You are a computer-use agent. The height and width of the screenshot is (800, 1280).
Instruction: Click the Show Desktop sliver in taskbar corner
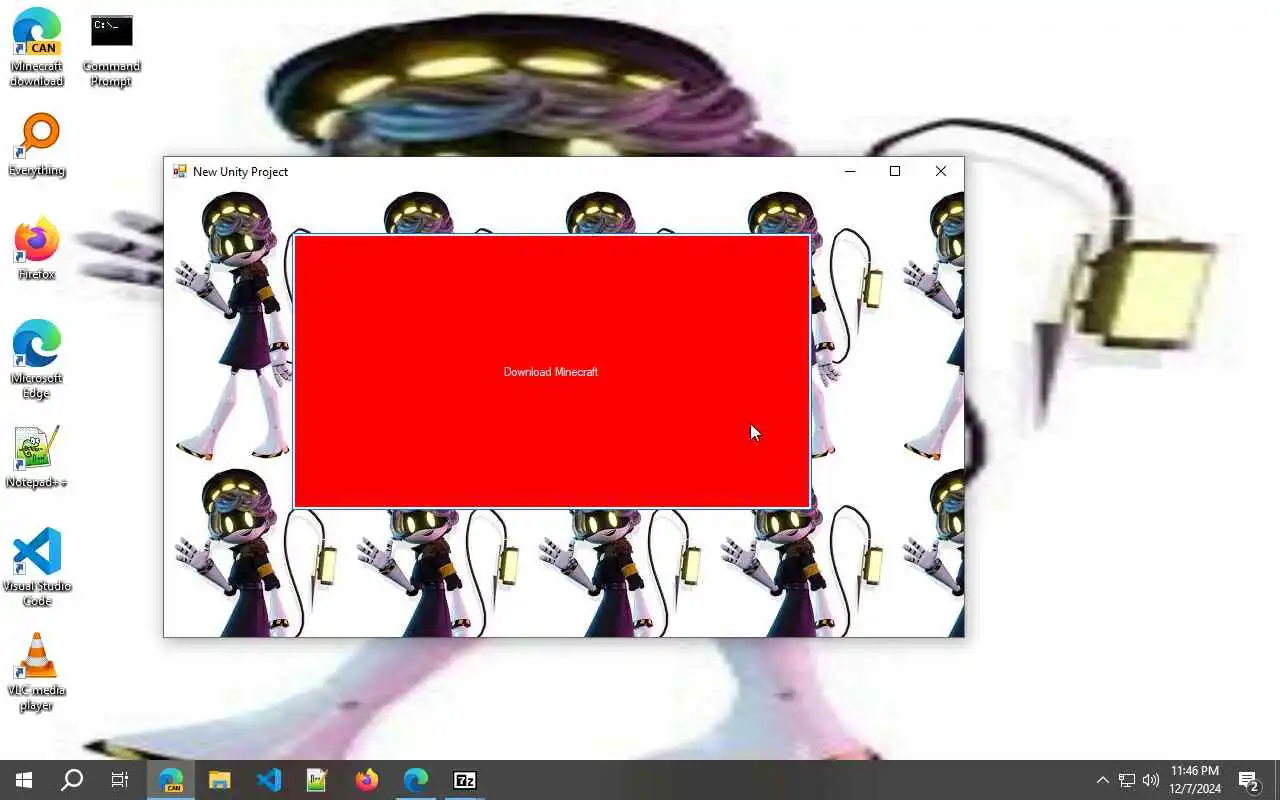coord(1277,780)
